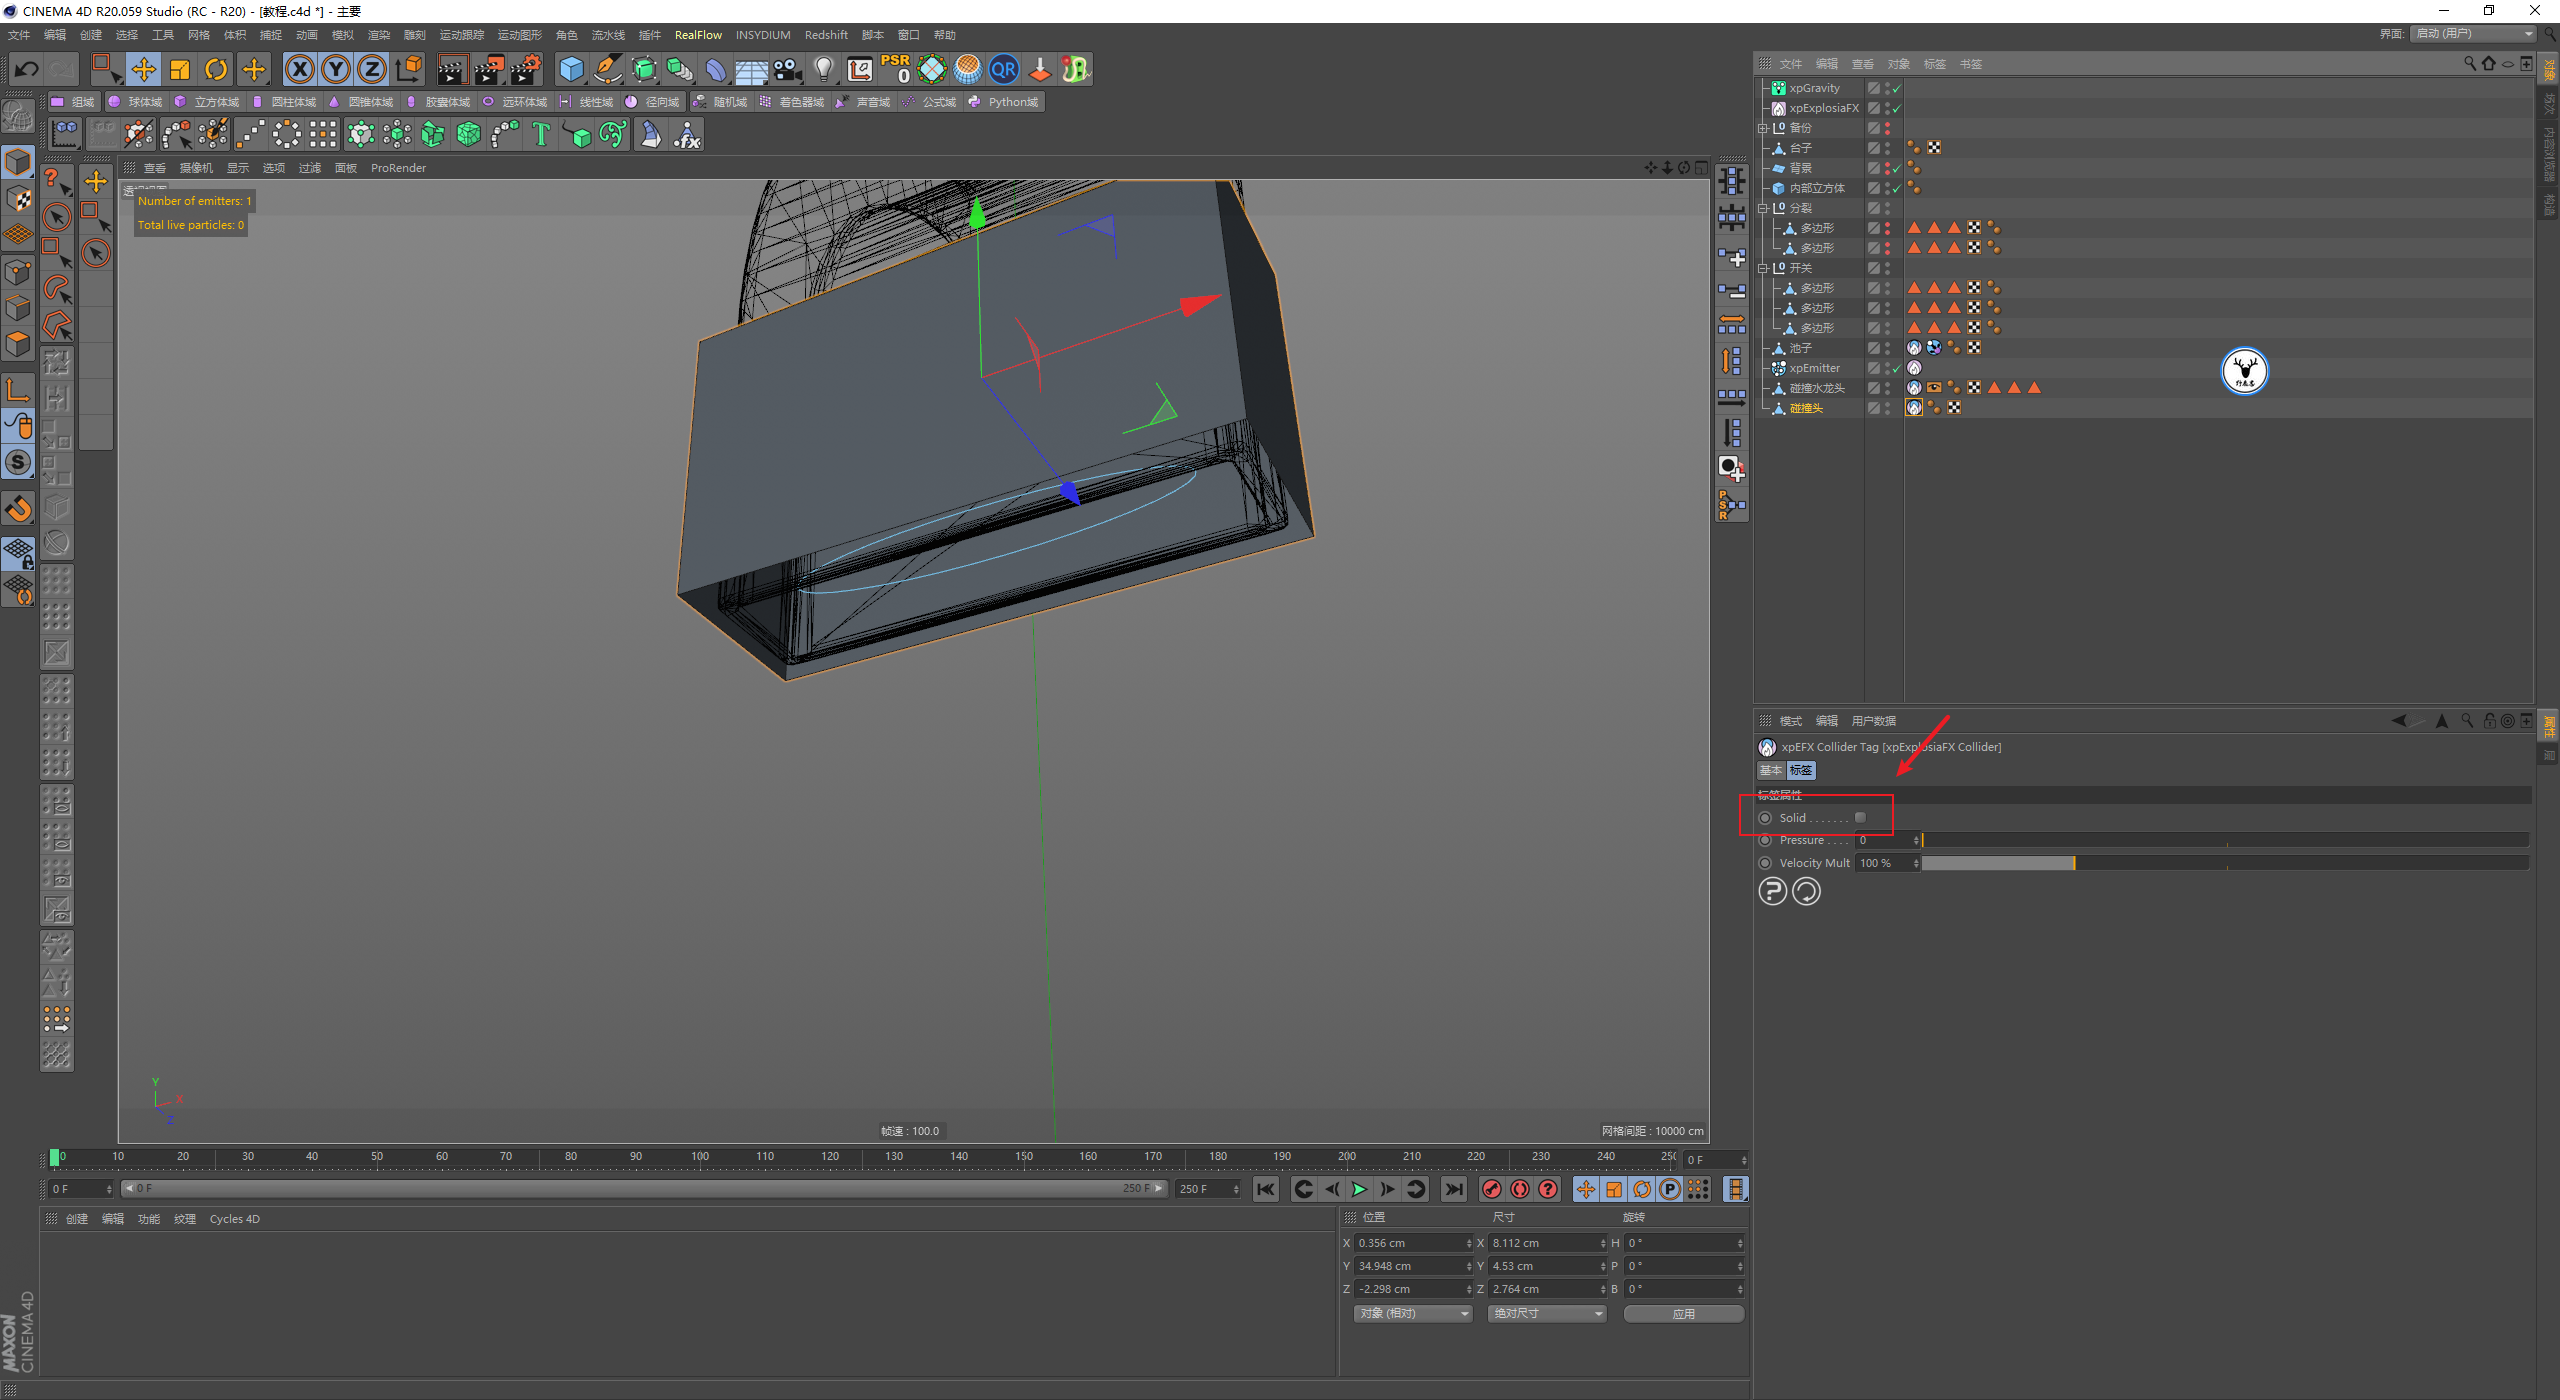Select the Move tool in top toolbar
Image resolution: width=2560 pixels, height=1400 pixels.
144,69
